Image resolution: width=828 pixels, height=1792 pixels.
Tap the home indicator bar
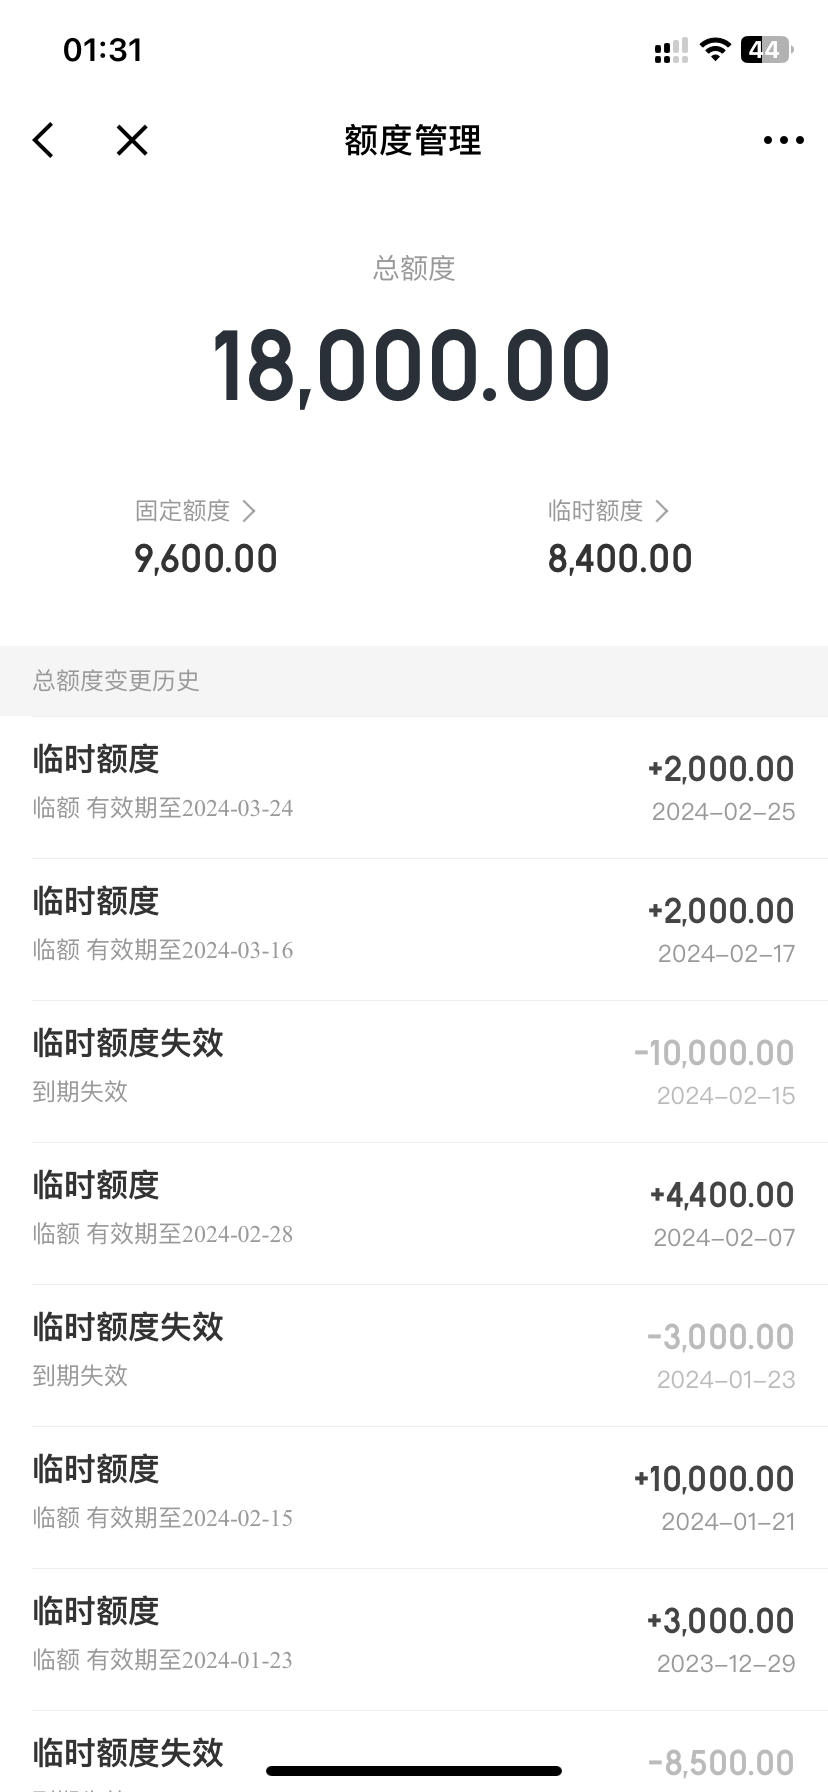414,1771
